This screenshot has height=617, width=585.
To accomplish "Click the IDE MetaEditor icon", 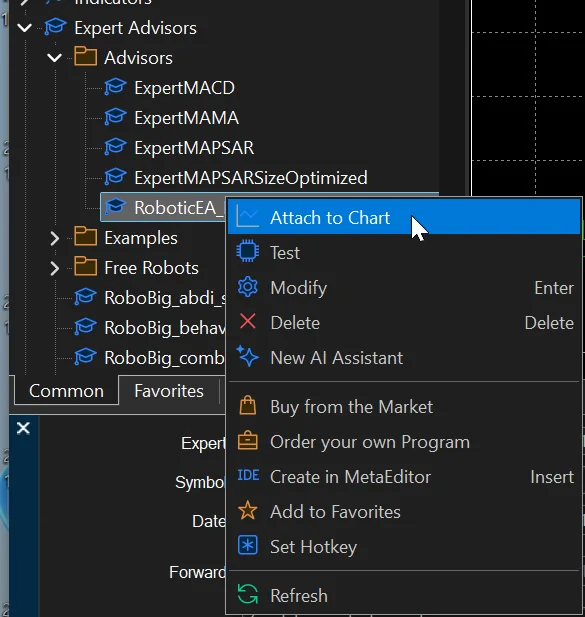I will (x=248, y=475).
